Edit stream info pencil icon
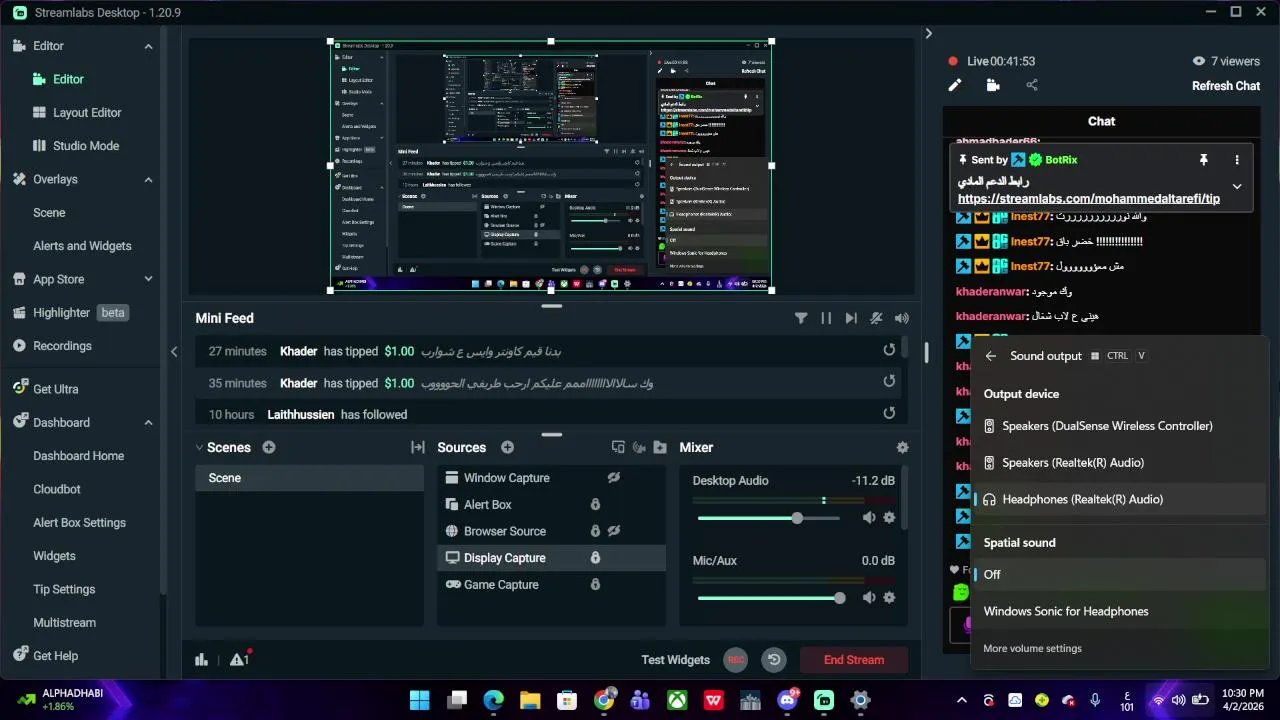 pyautogui.click(x=955, y=86)
